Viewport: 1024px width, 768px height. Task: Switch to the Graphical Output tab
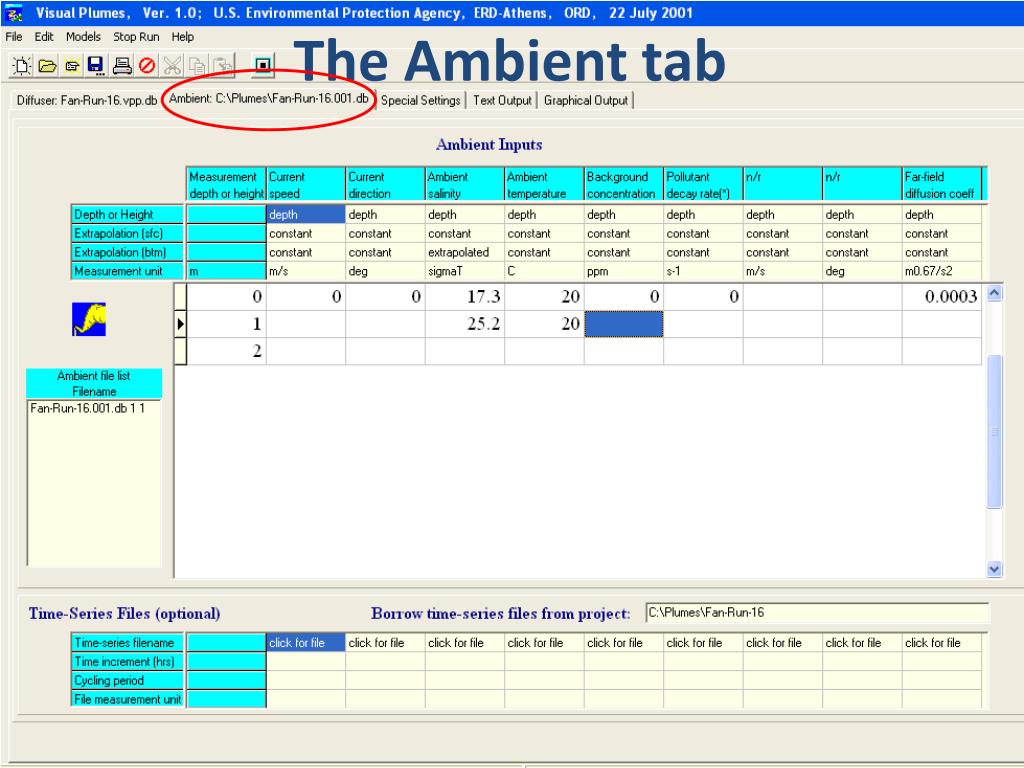pyautogui.click(x=585, y=101)
